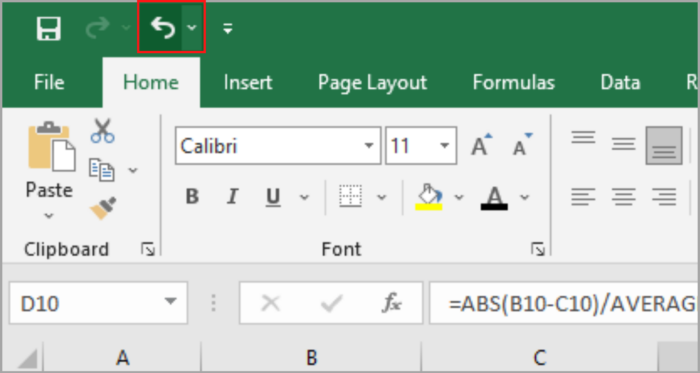Open the Customize Quick Access Toolbar menu
Image resolution: width=700 pixels, height=373 pixels.
[228, 29]
